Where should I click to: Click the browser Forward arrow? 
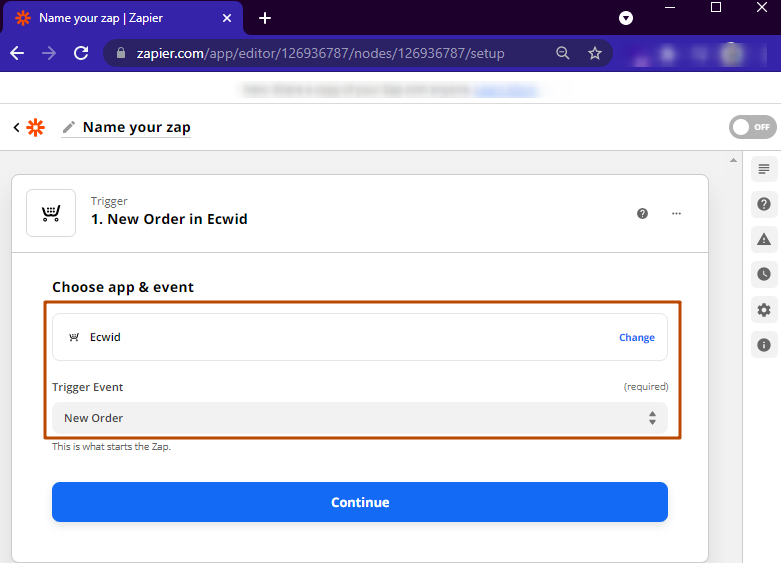point(49,53)
